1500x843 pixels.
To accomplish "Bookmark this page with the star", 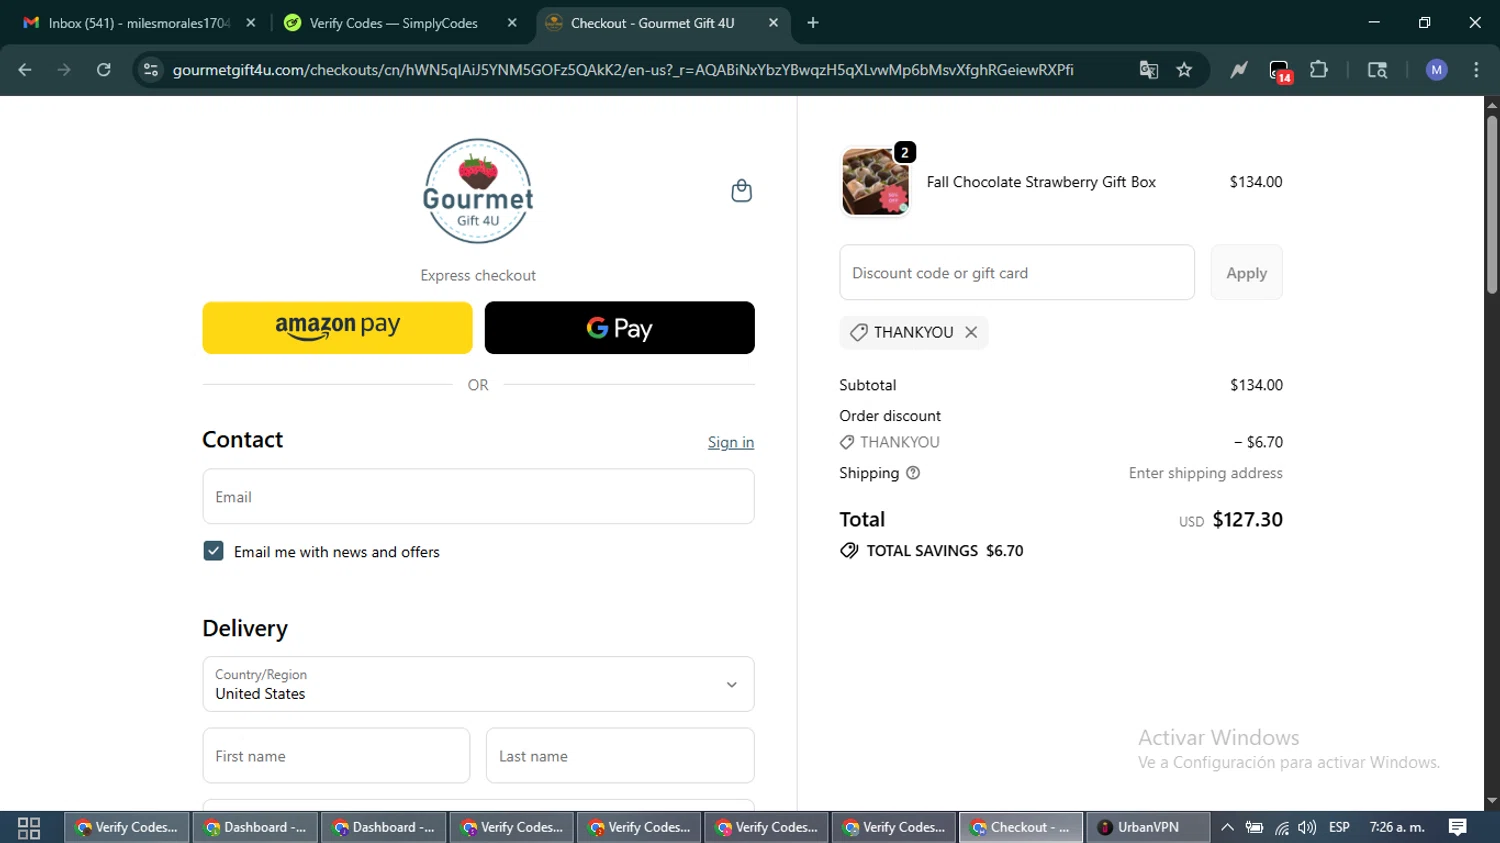I will pos(1185,70).
